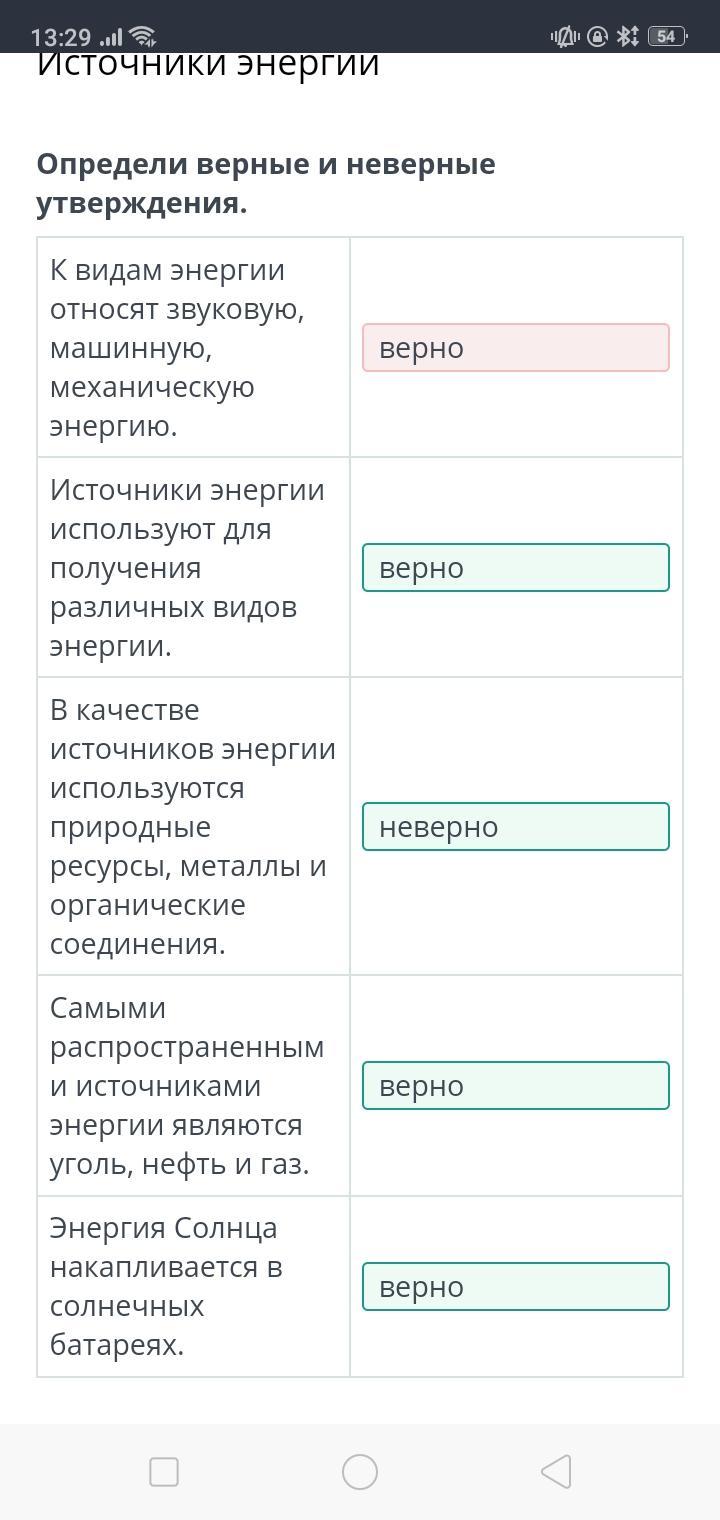Open the red answer field marked верно
The width and height of the screenshot is (720, 1520).
(515, 348)
